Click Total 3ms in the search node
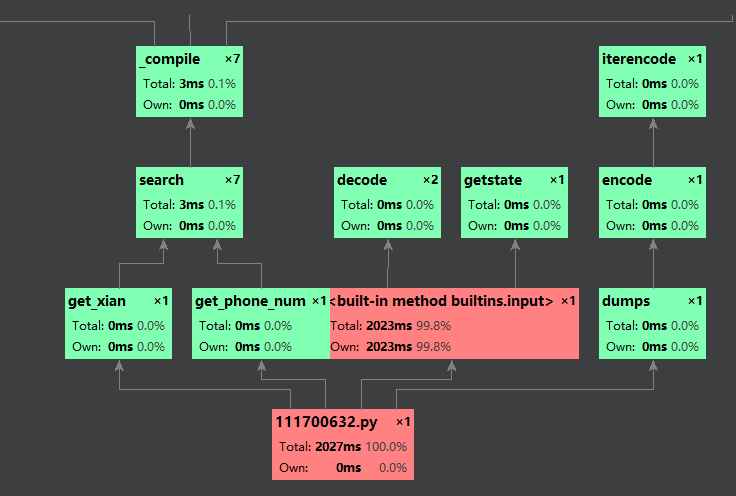Image resolution: width=736 pixels, height=496 pixels. point(189,205)
